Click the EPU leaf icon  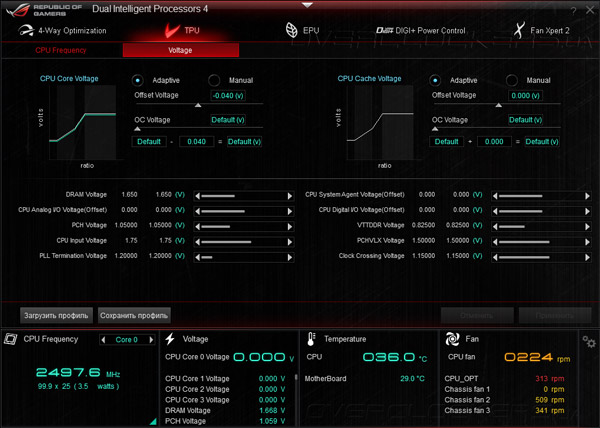(x=292, y=30)
